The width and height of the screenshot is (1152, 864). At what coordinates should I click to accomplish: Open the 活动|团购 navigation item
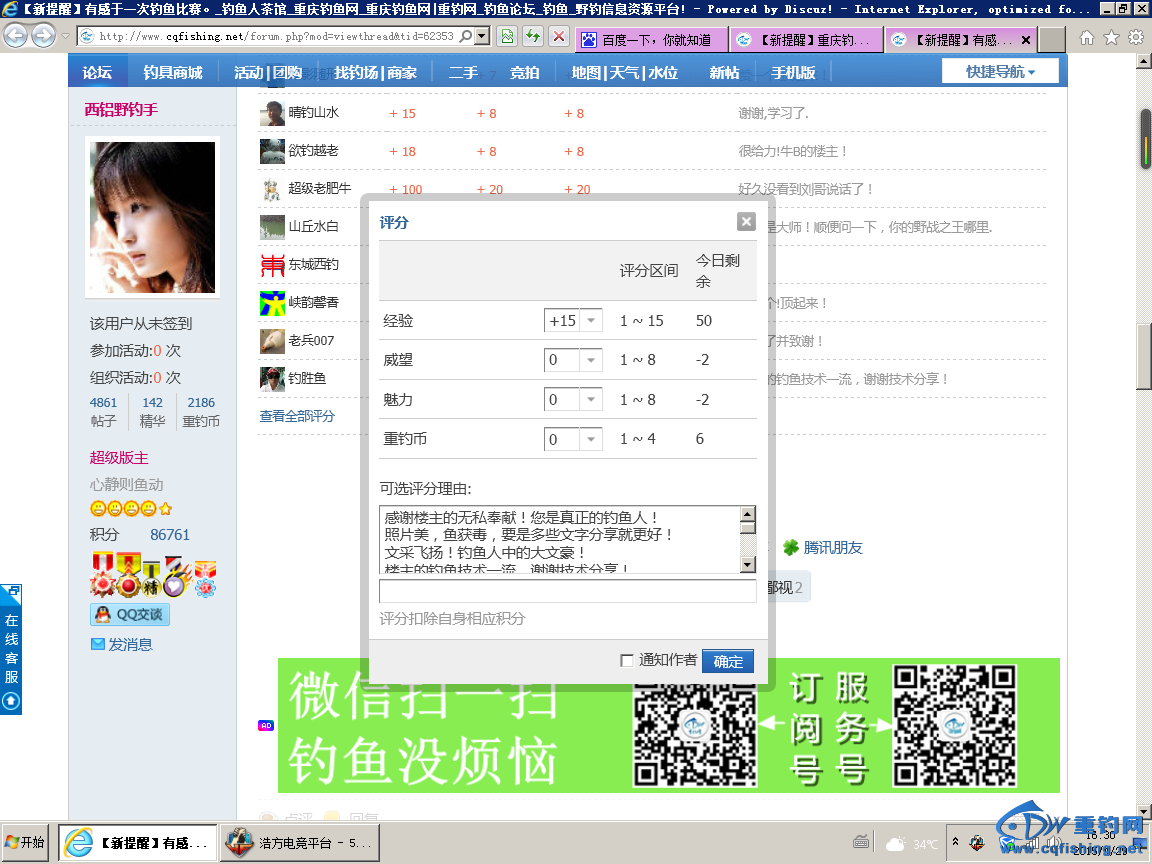point(267,72)
